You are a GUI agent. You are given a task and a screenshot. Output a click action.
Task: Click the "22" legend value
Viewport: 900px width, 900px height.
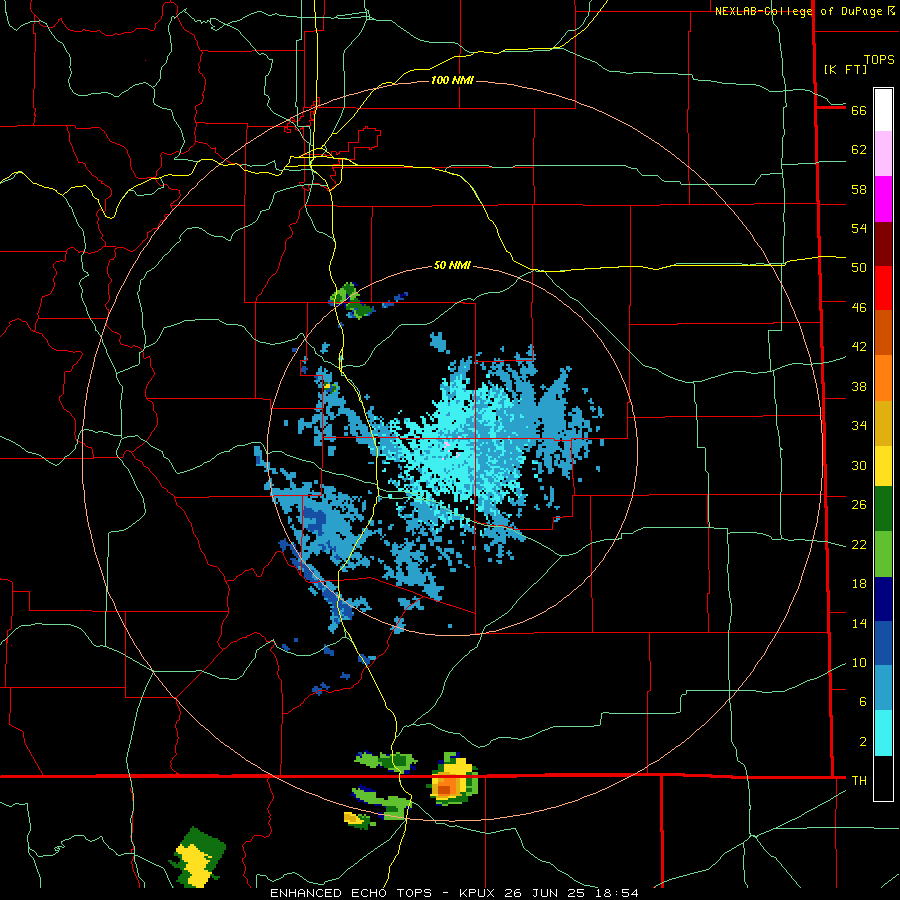click(859, 545)
